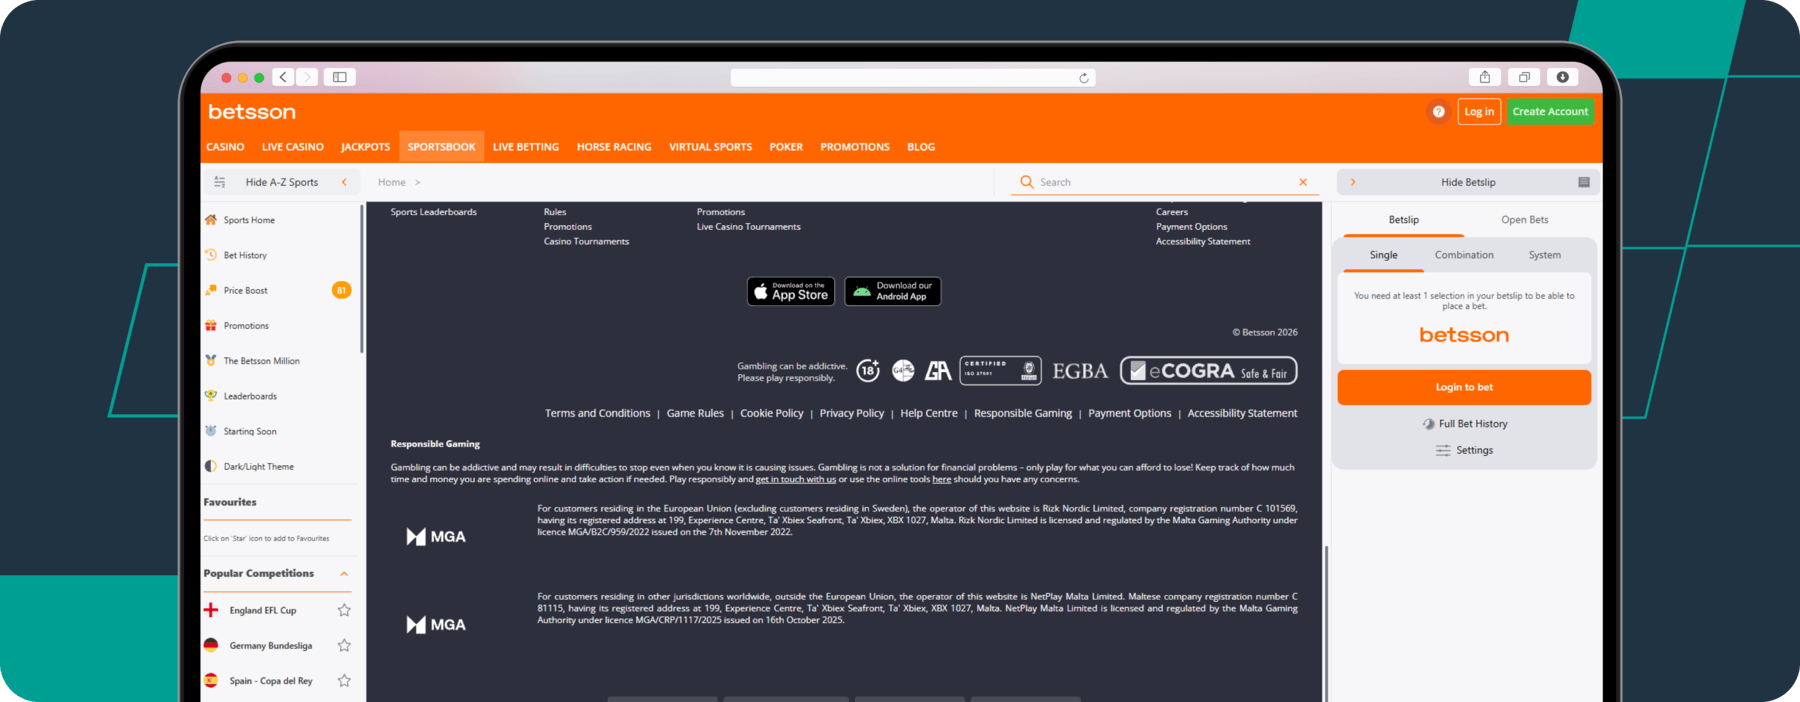Click the Search input field

(x=1165, y=182)
